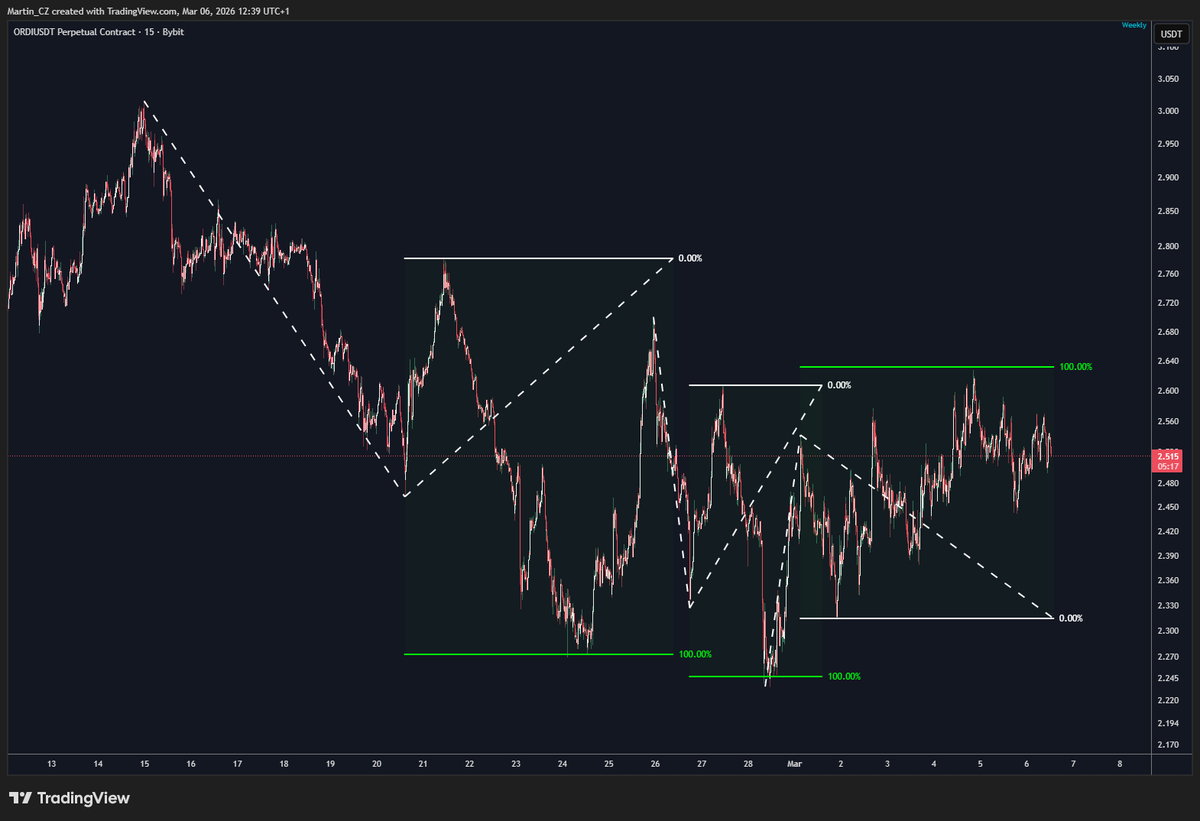Click the 2.360 price axis label
This screenshot has height=821, width=1200.
pyautogui.click(x=1168, y=581)
